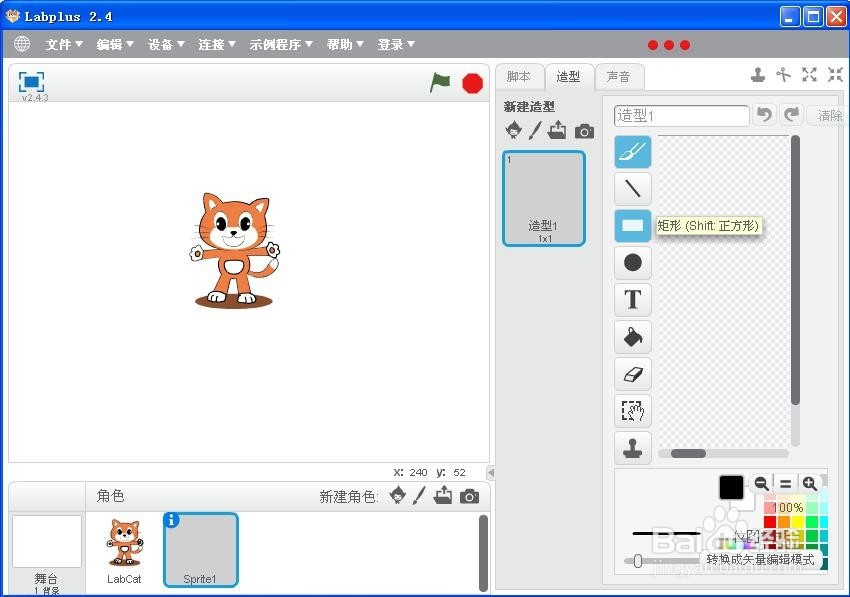
Task: Select the paintbrush tool
Action: (x=633, y=152)
